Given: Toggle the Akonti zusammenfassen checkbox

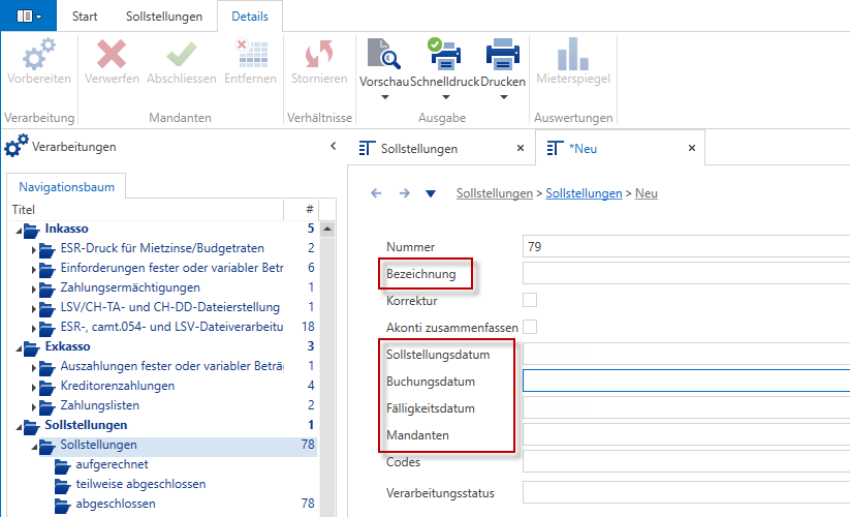Looking at the screenshot, I should point(530,327).
